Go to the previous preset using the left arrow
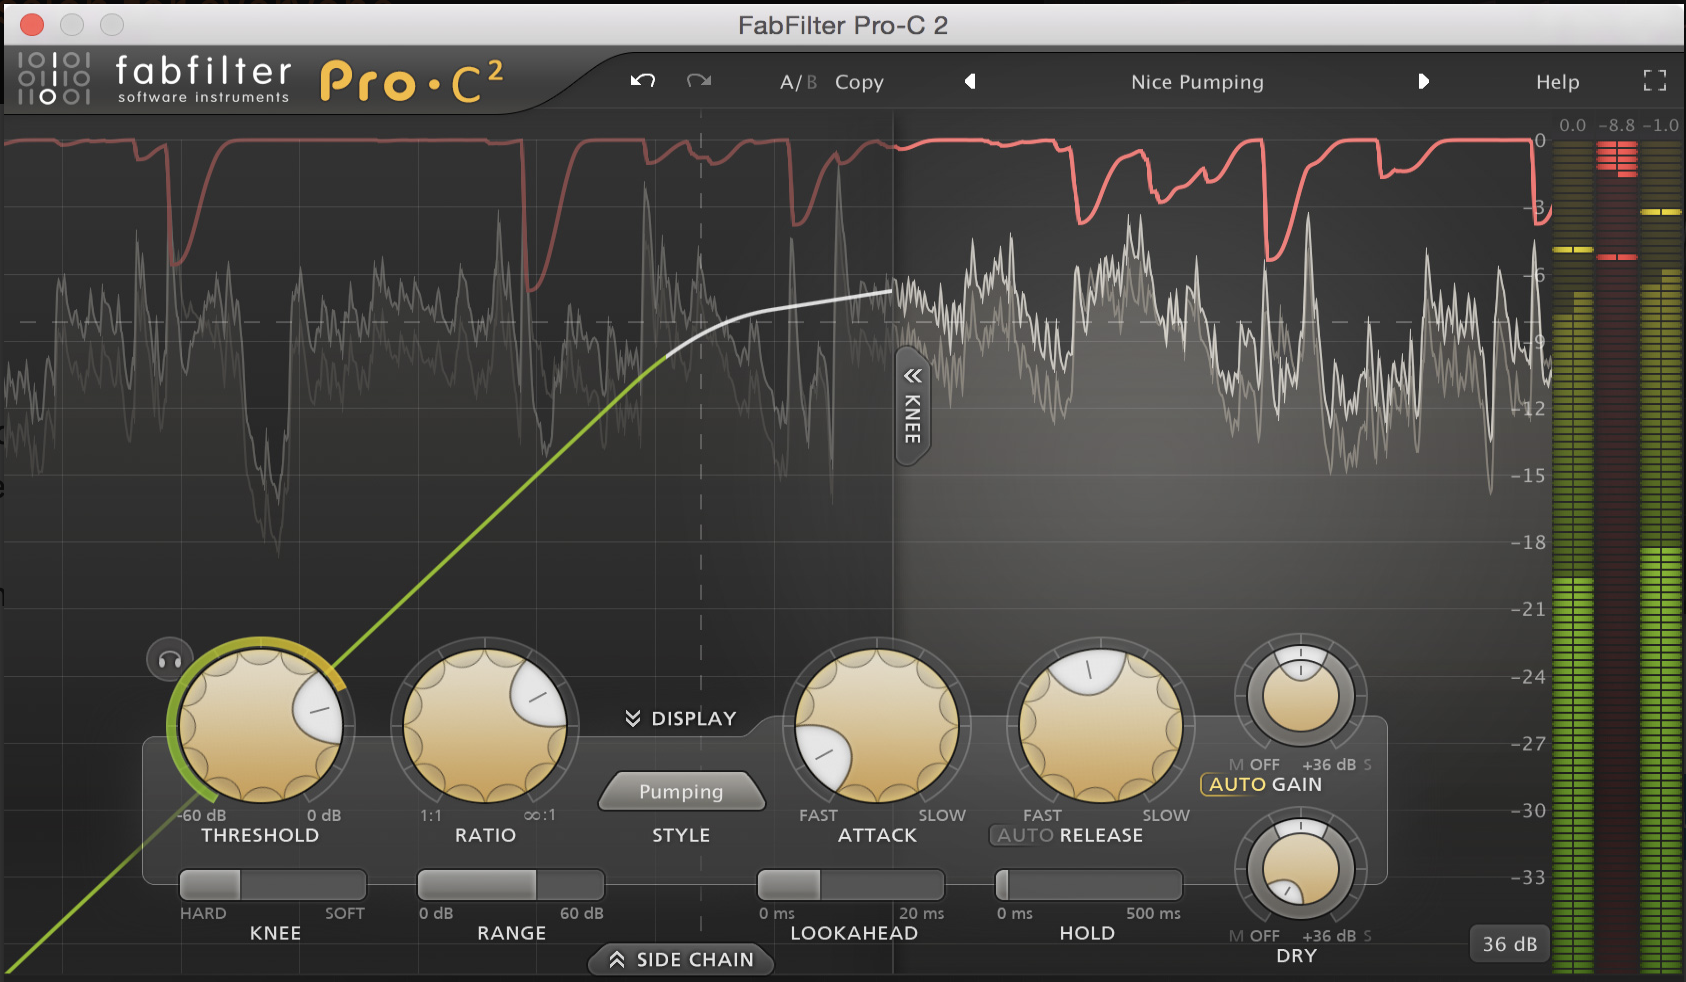This screenshot has height=982, width=1686. [x=970, y=81]
